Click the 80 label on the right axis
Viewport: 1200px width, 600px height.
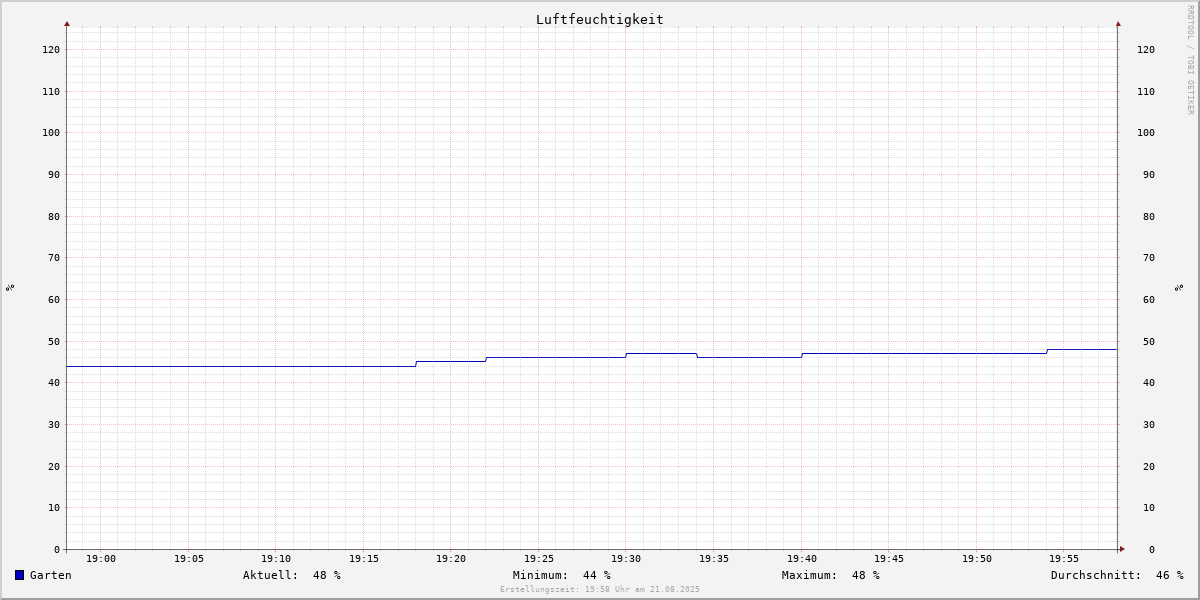(1149, 216)
